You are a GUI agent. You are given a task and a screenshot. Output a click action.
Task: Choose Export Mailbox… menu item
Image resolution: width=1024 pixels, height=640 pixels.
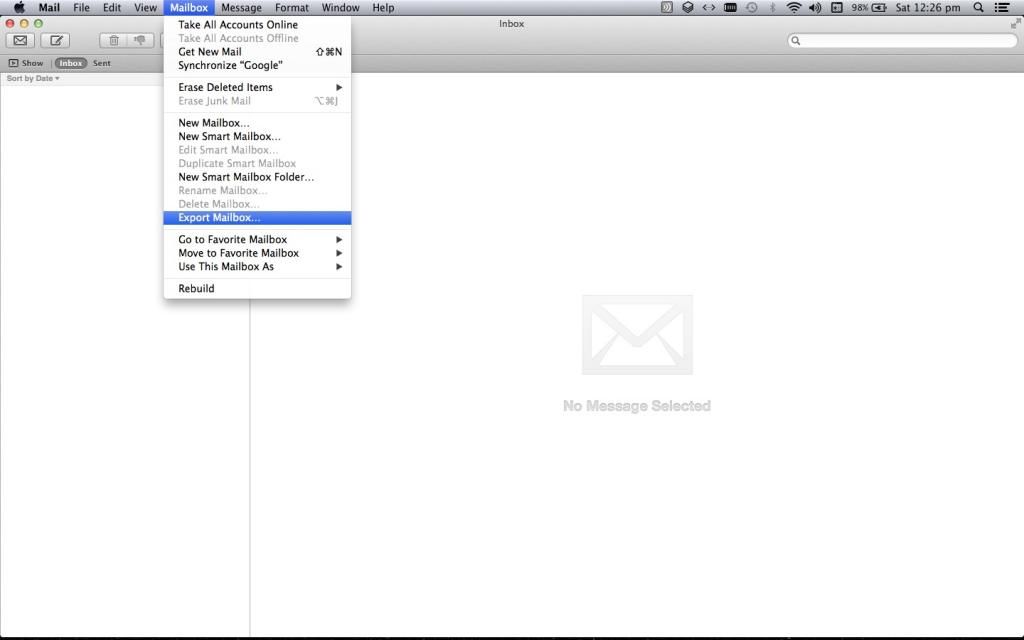pos(257,218)
